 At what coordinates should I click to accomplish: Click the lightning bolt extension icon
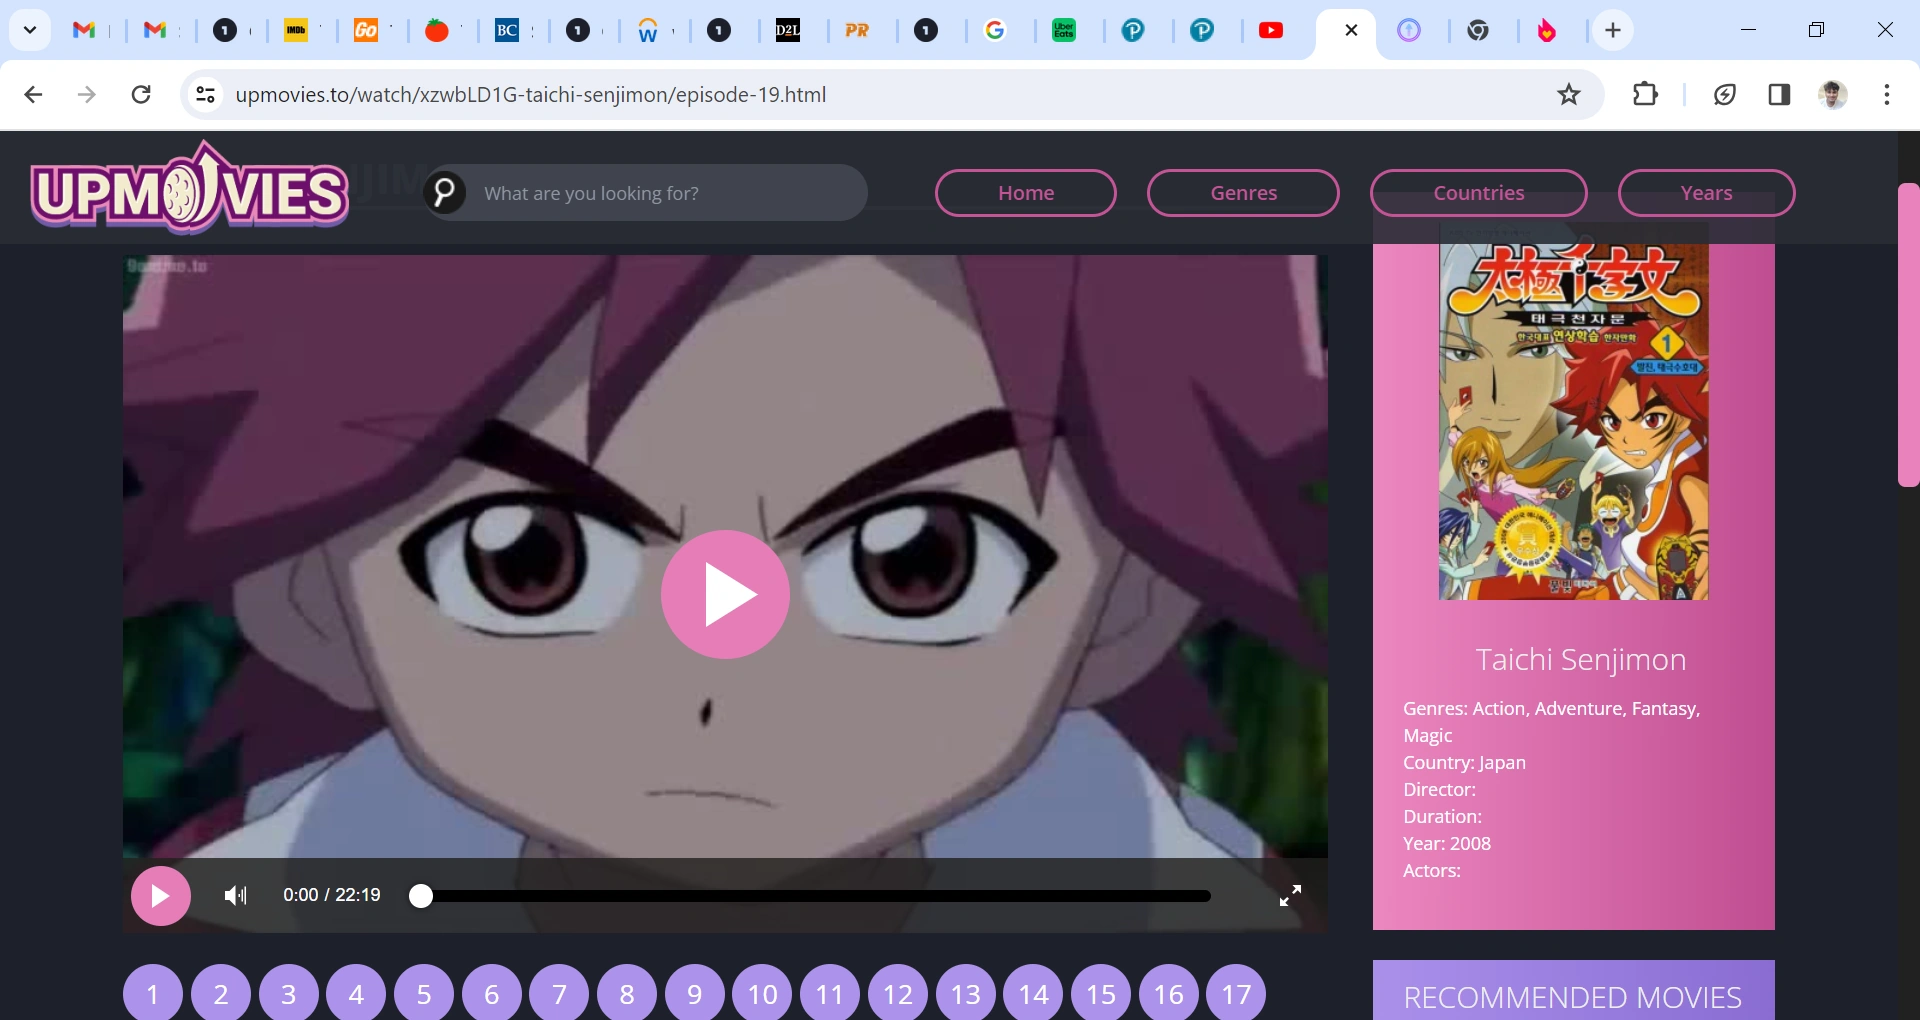(x=1725, y=95)
